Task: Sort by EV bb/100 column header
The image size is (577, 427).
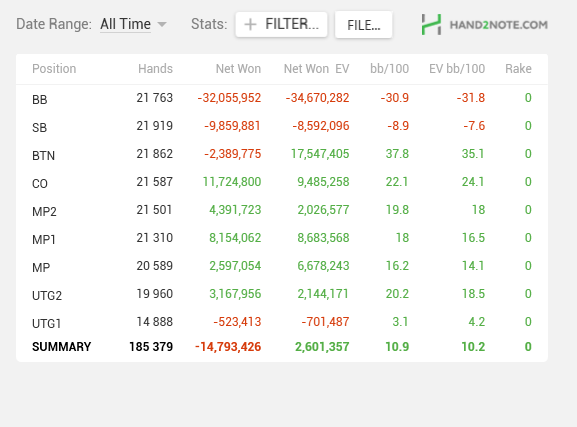Action: [x=457, y=69]
